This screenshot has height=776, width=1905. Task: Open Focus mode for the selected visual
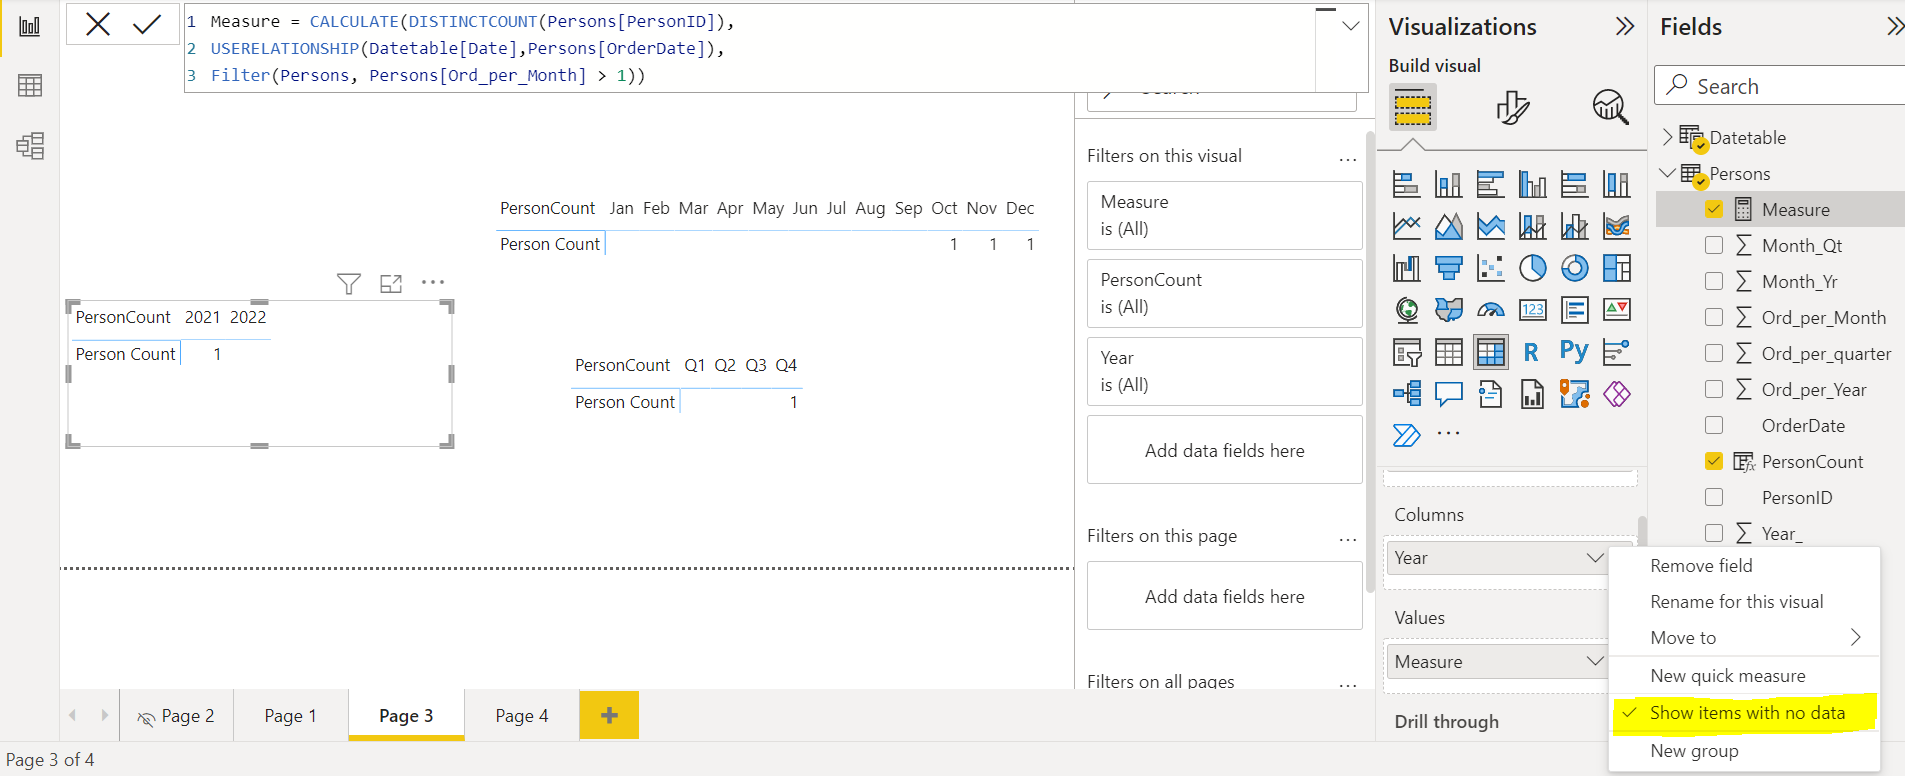click(x=391, y=284)
